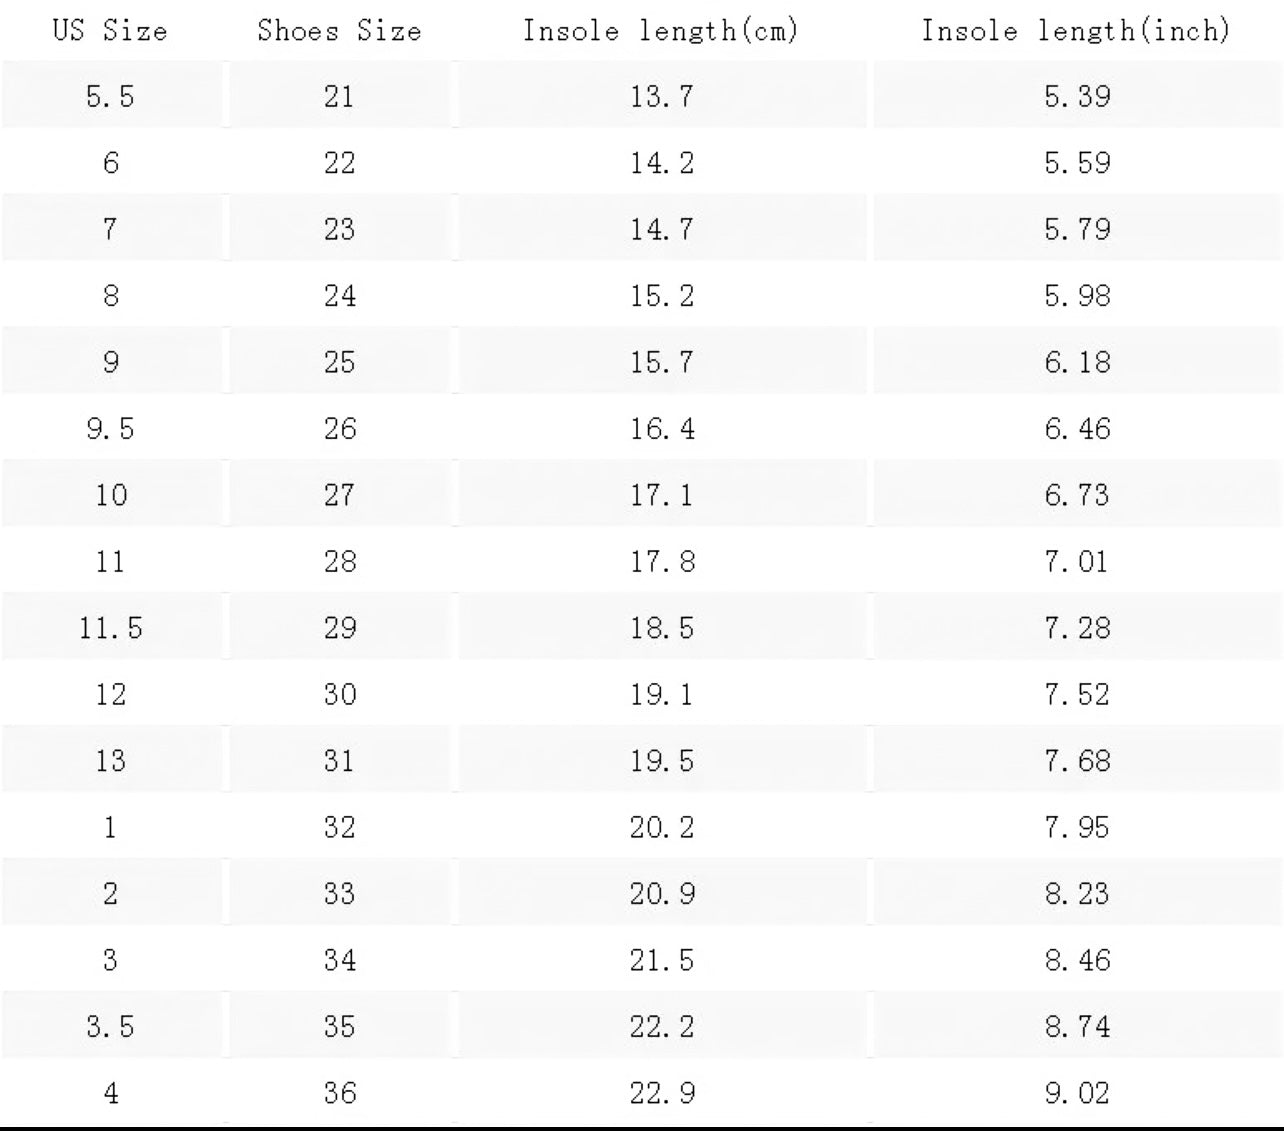Click US size 3.5 cell
1284x1131 pixels.
pyautogui.click(x=110, y=1027)
